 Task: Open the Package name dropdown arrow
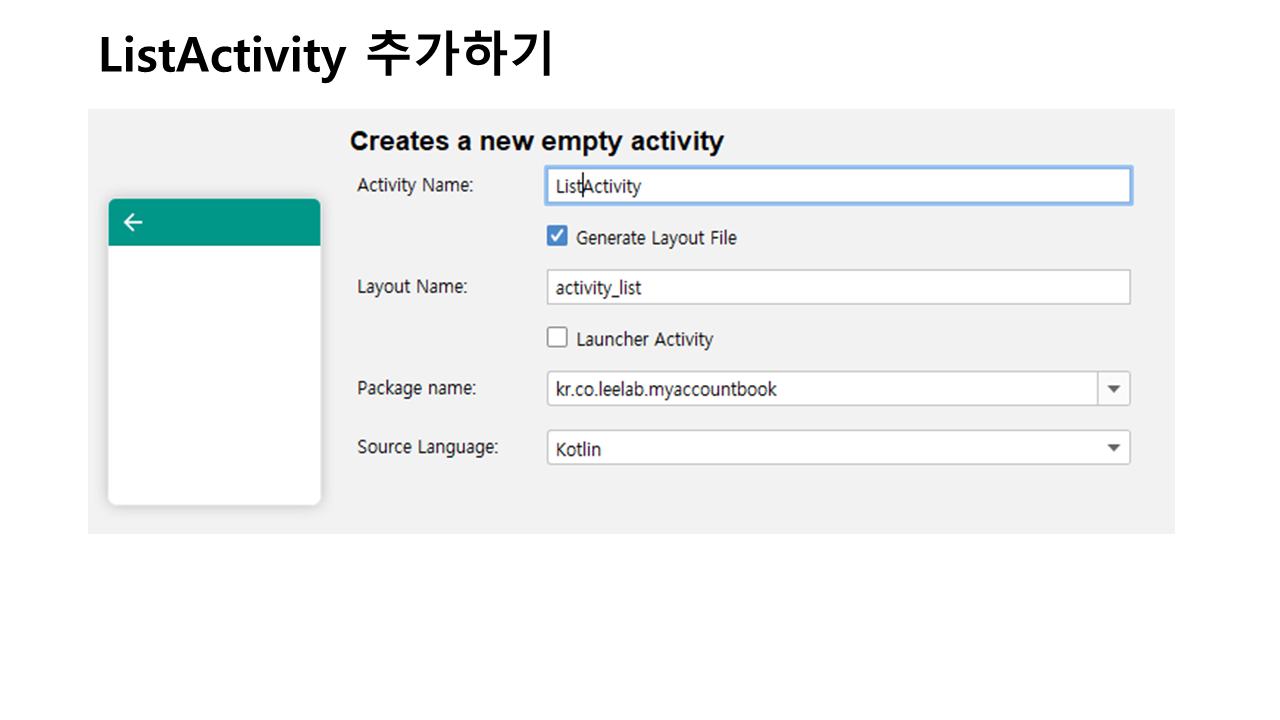click(1114, 389)
